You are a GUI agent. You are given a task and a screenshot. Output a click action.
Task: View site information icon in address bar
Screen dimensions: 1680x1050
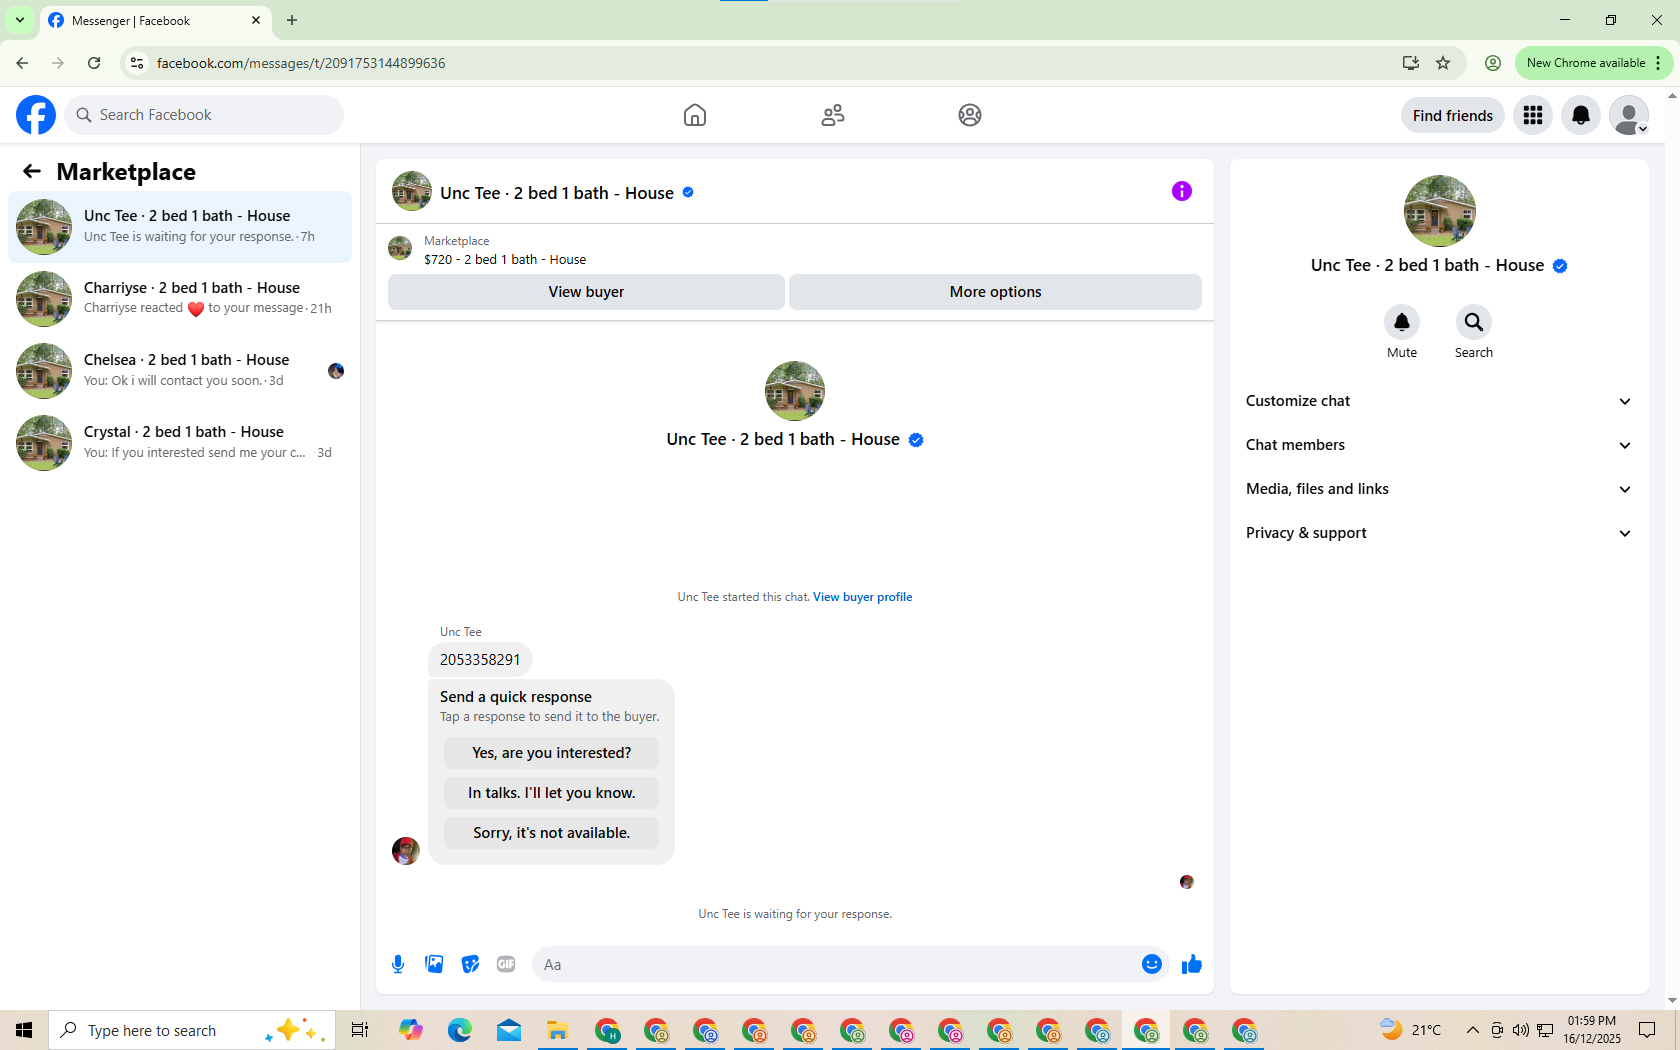click(137, 63)
